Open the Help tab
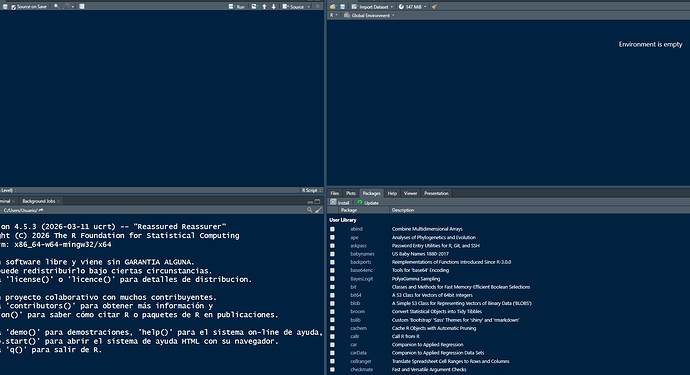 (x=392, y=193)
